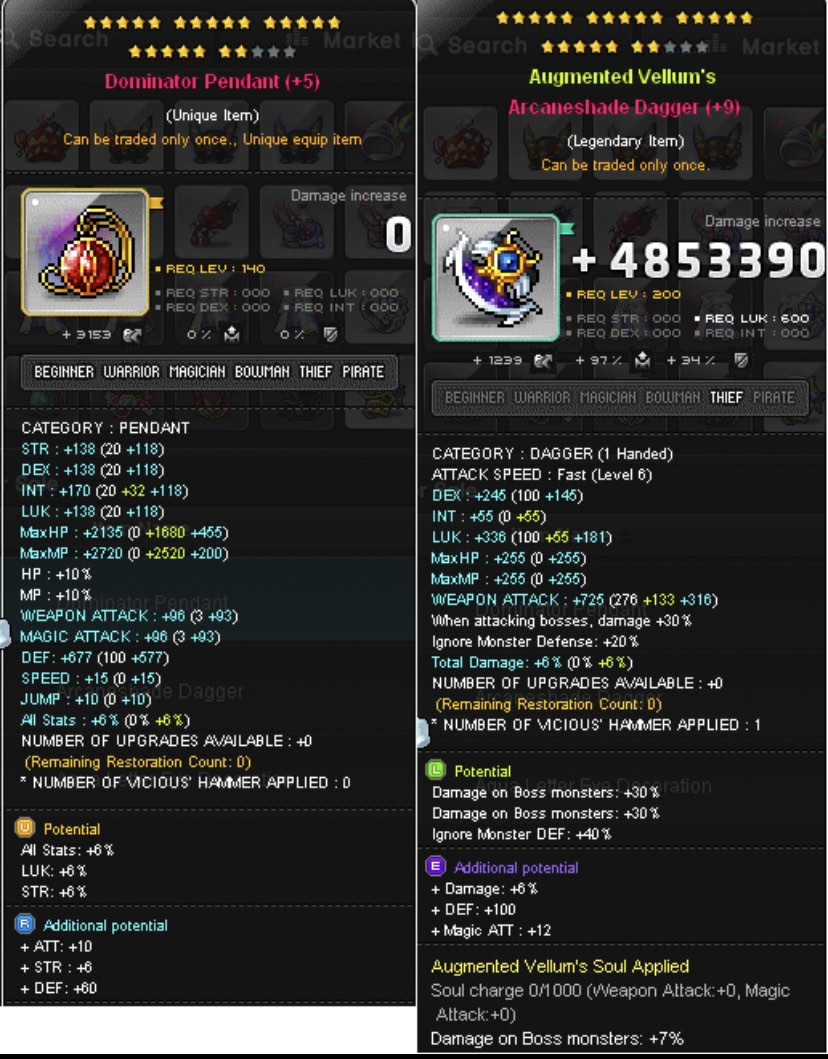Click the yellow Unique potential U icon

tap(24, 827)
